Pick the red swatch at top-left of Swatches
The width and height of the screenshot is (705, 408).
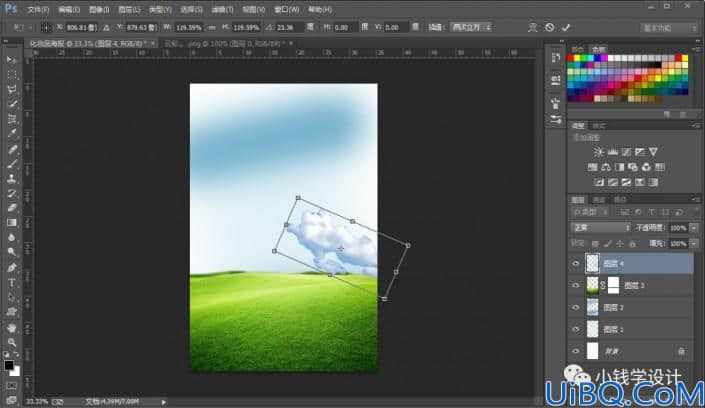571,58
